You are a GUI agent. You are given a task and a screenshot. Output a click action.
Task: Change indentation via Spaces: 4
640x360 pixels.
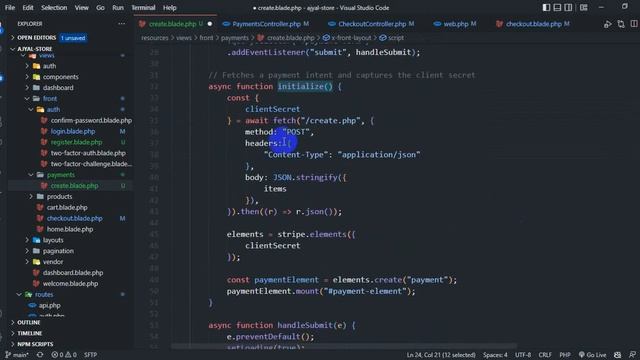click(495, 355)
